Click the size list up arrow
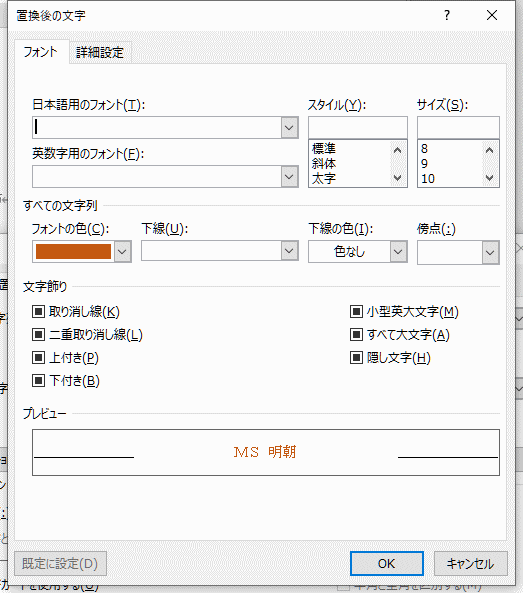The height and width of the screenshot is (593, 523). (489, 151)
